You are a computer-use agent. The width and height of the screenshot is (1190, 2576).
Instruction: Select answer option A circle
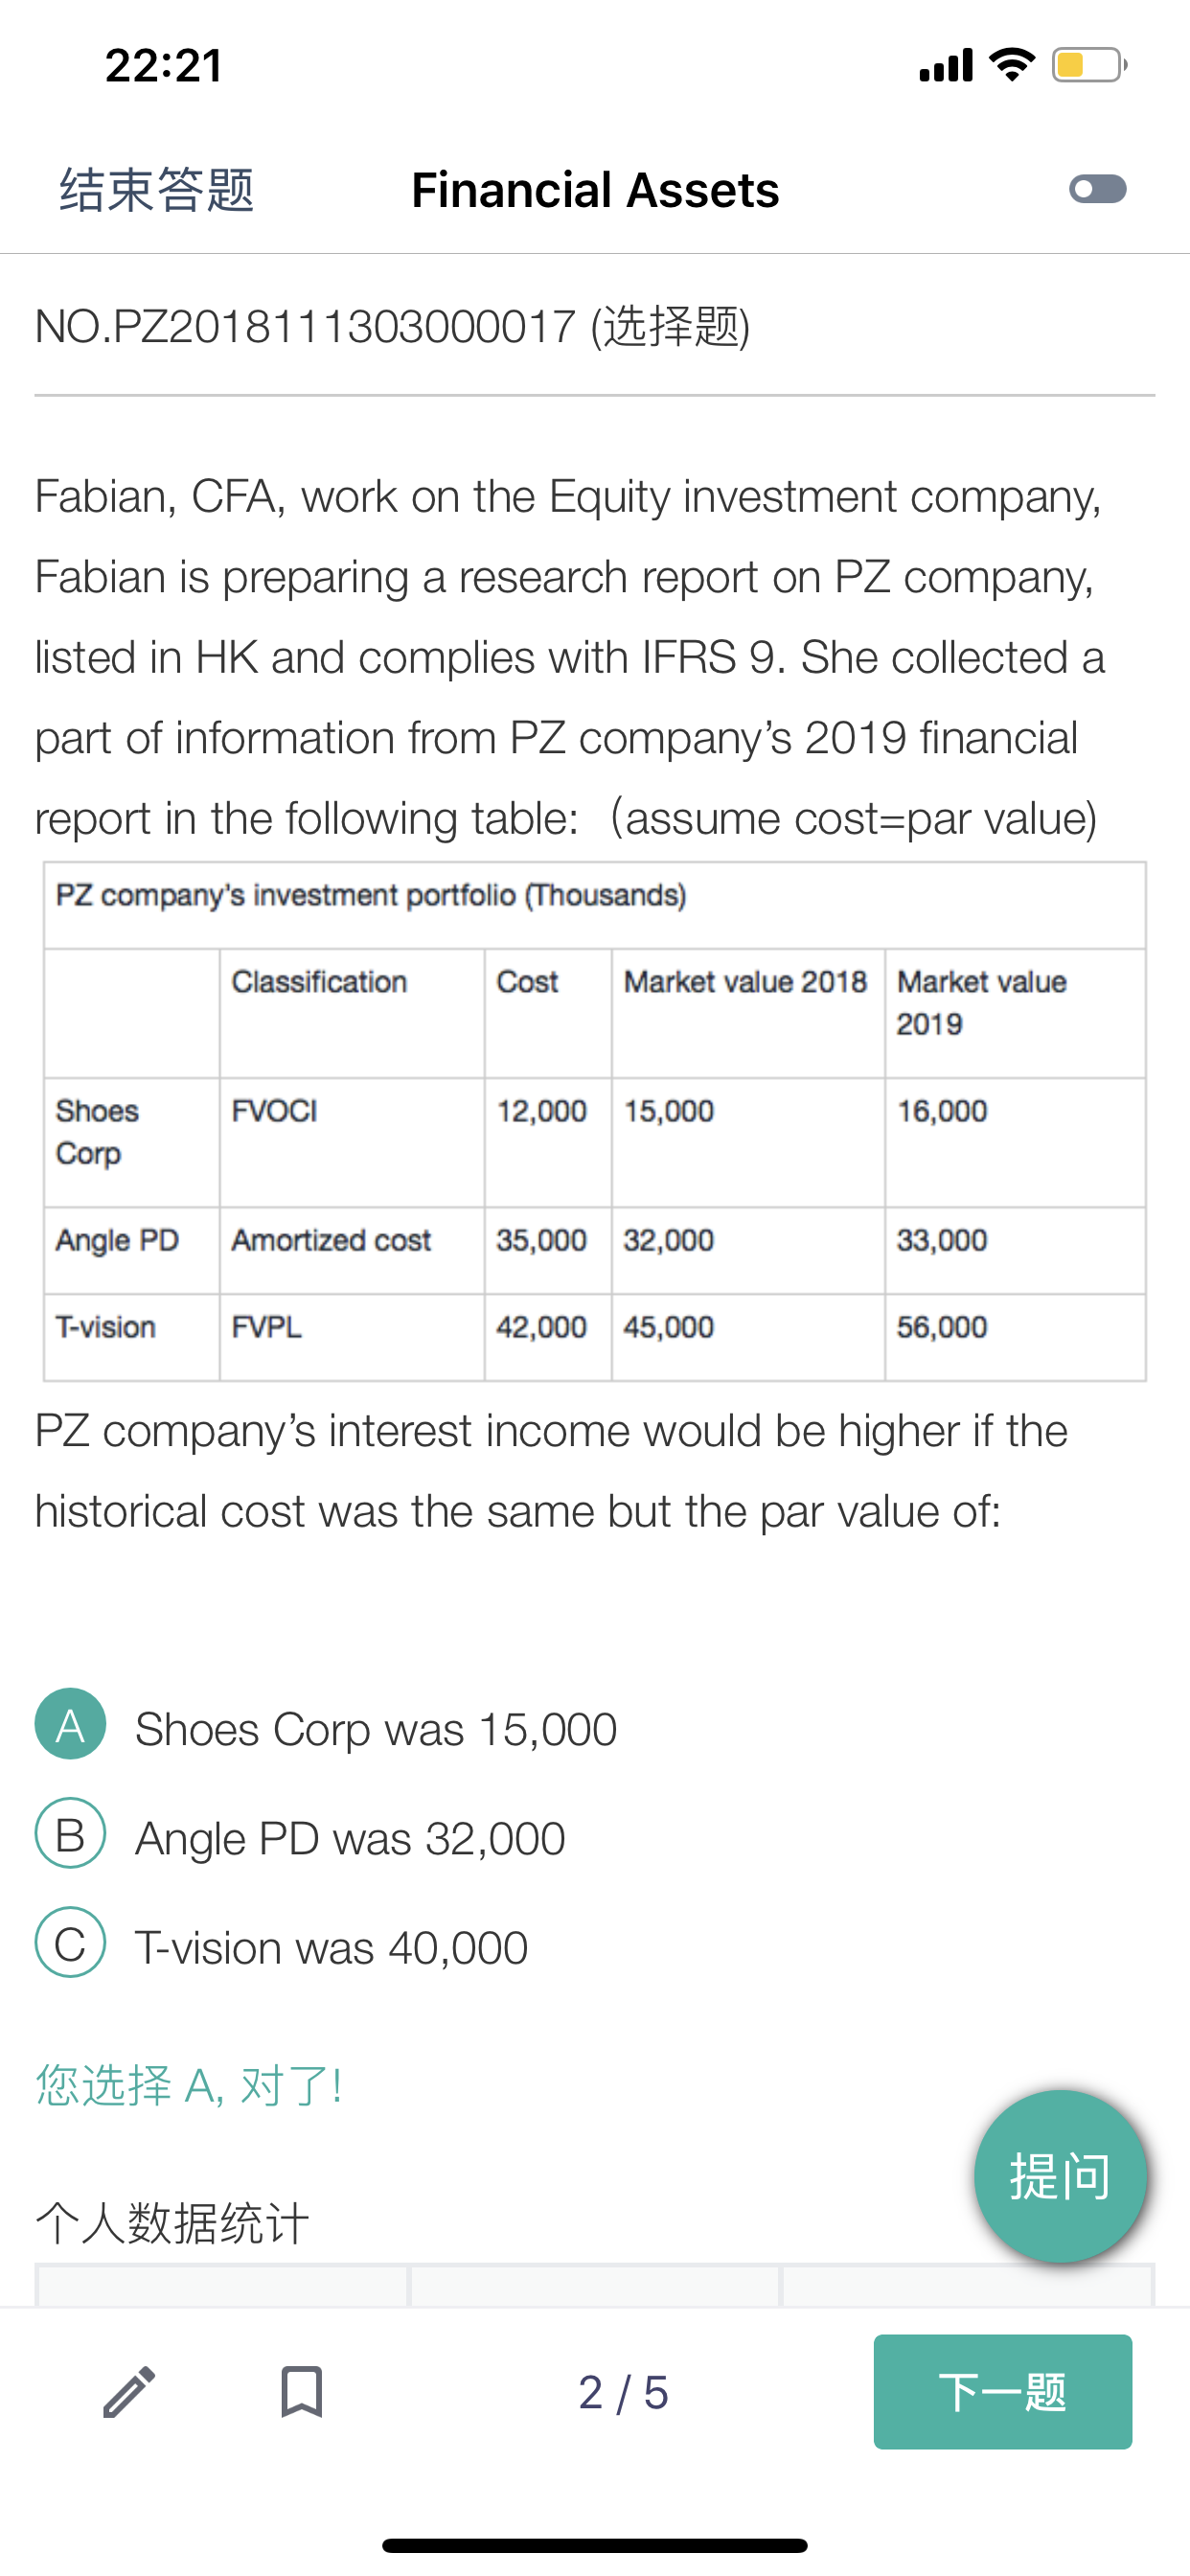(70, 1724)
